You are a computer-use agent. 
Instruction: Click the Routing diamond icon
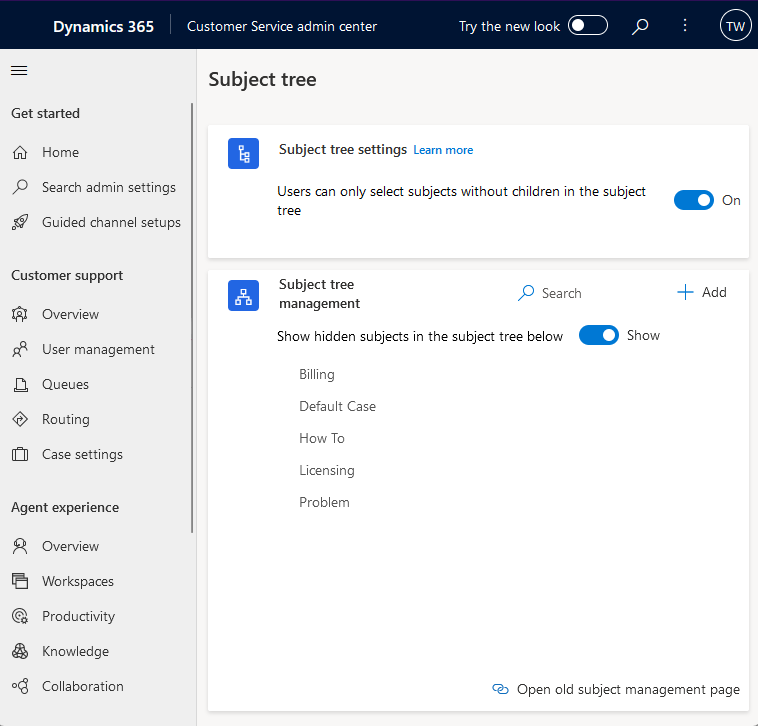[x=20, y=419]
